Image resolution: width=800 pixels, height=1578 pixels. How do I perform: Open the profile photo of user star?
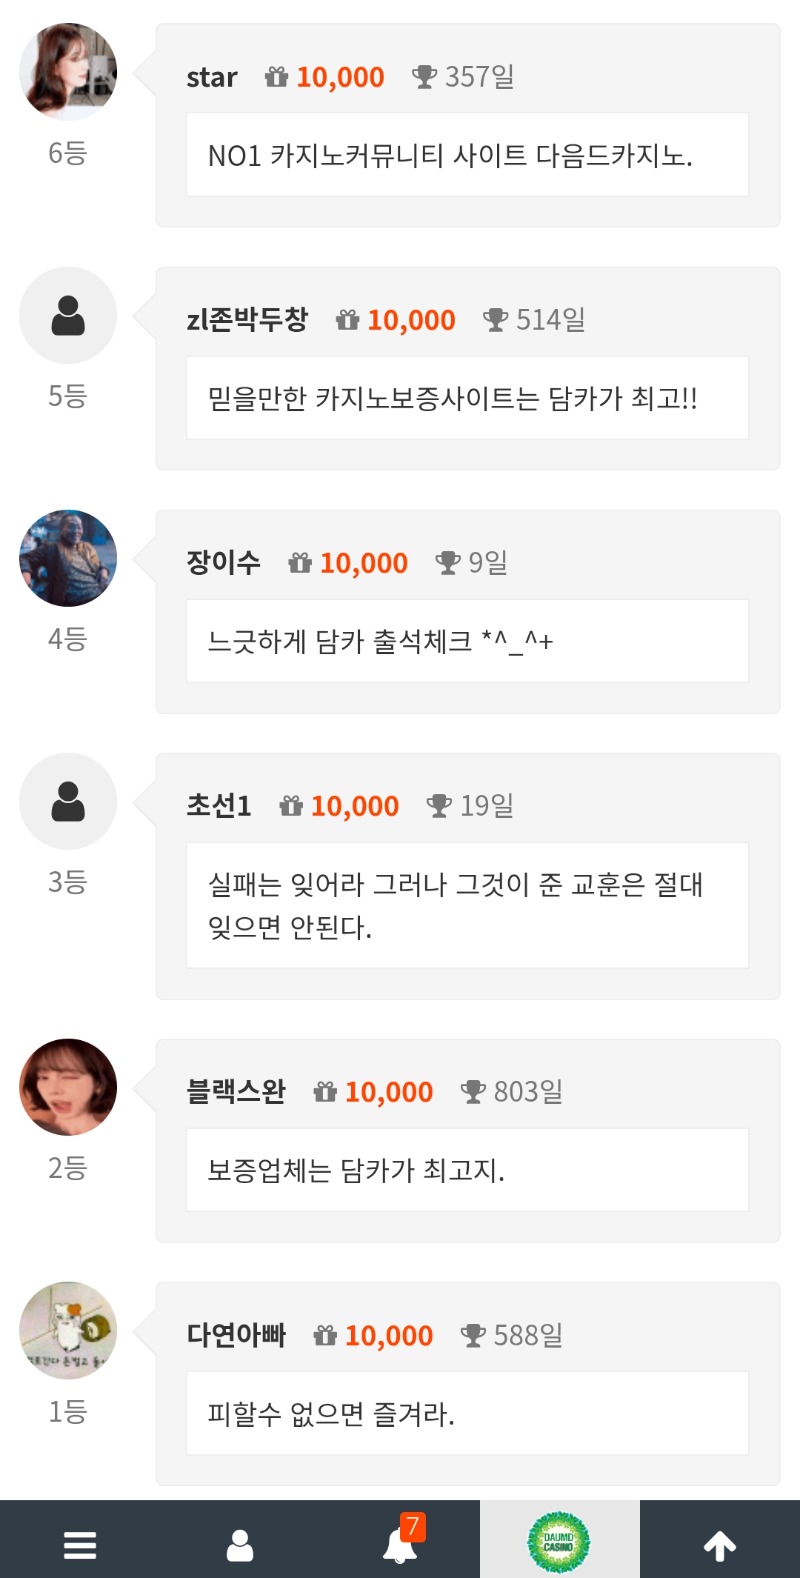coord(68,72)
